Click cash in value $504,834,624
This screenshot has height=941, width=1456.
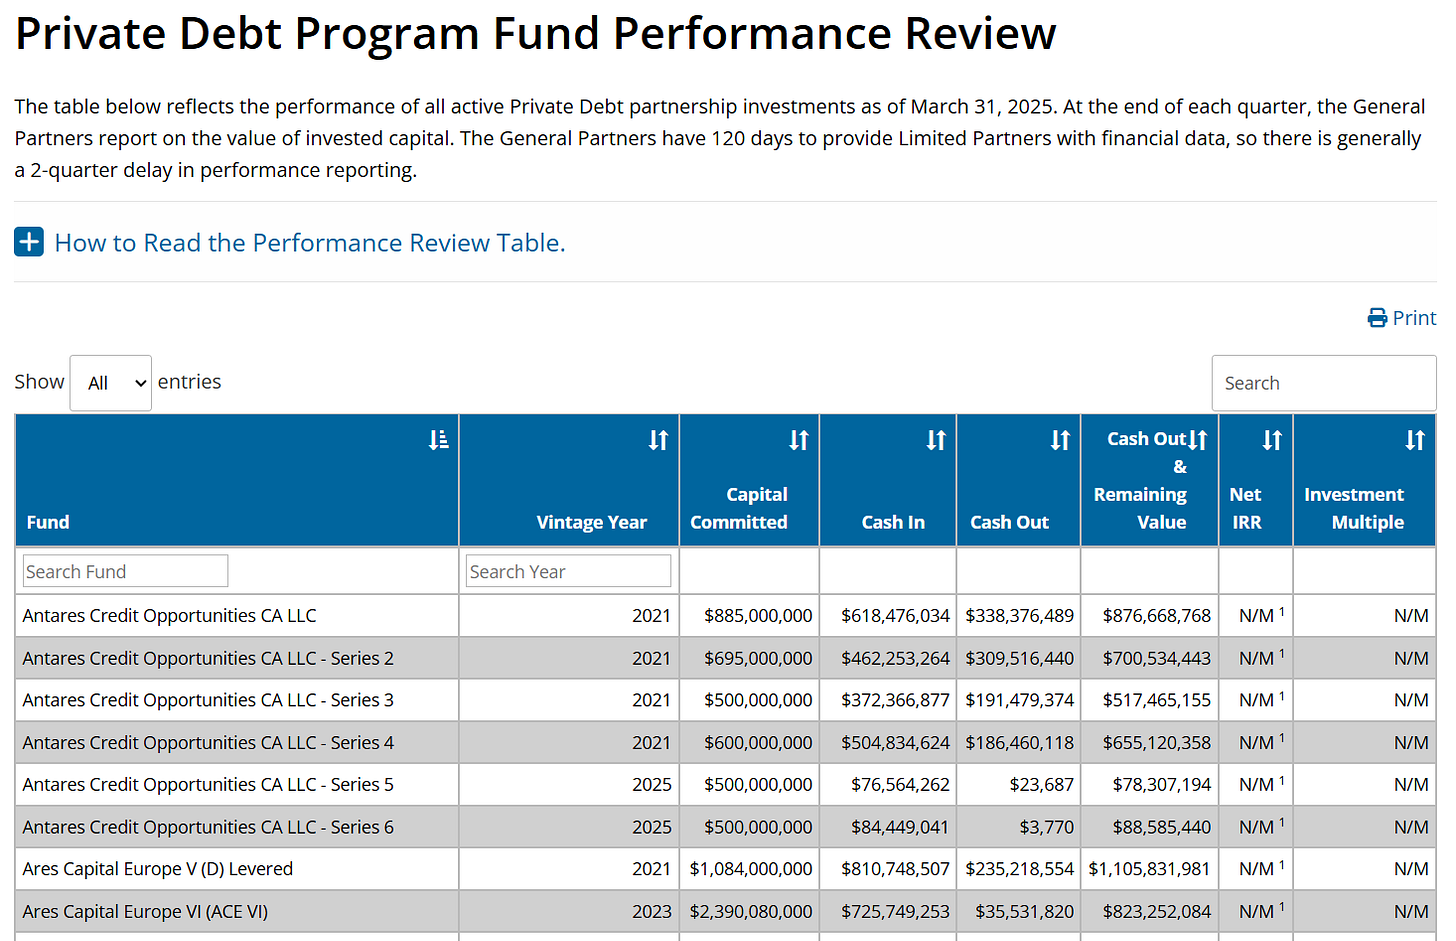click(895, 743)
